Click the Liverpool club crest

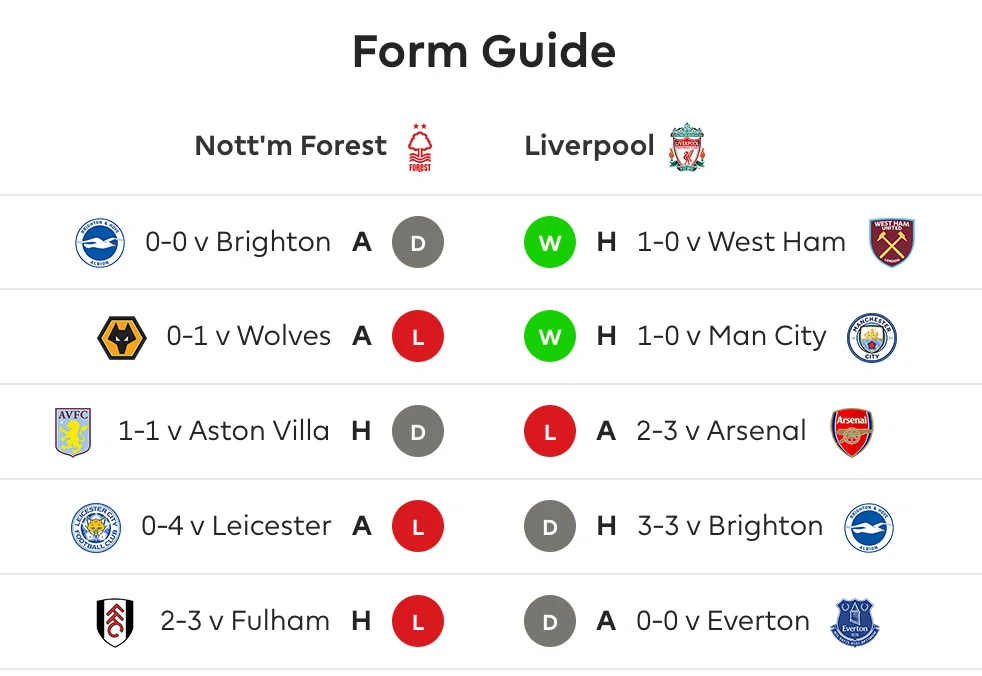tap(686, 147)
